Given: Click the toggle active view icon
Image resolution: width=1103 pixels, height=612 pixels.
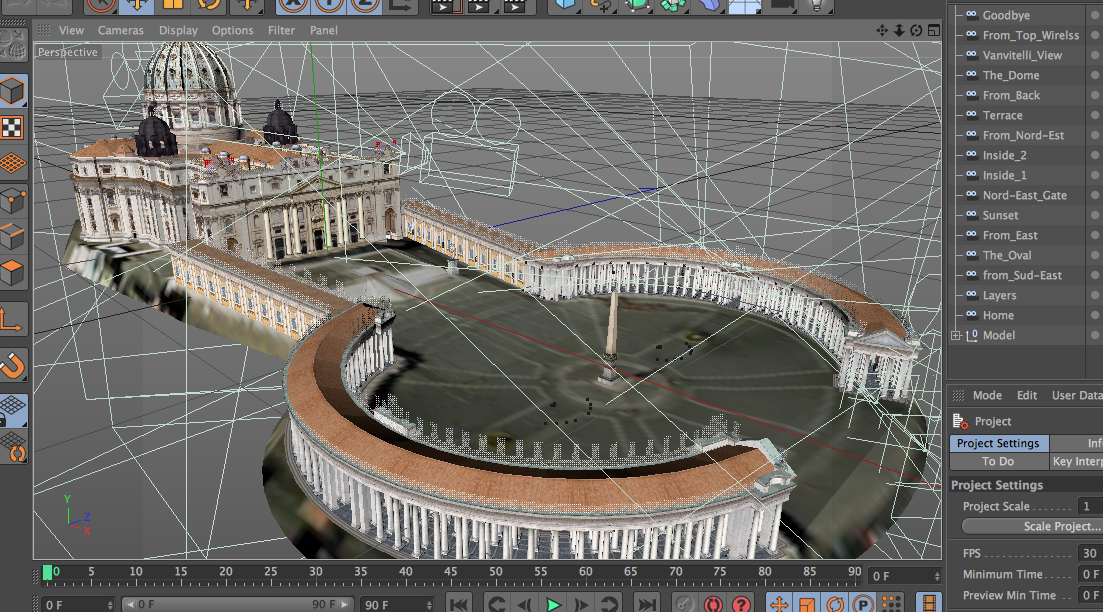Looking at the screenshot, I should pyautogui.click(x=933, y=30).
